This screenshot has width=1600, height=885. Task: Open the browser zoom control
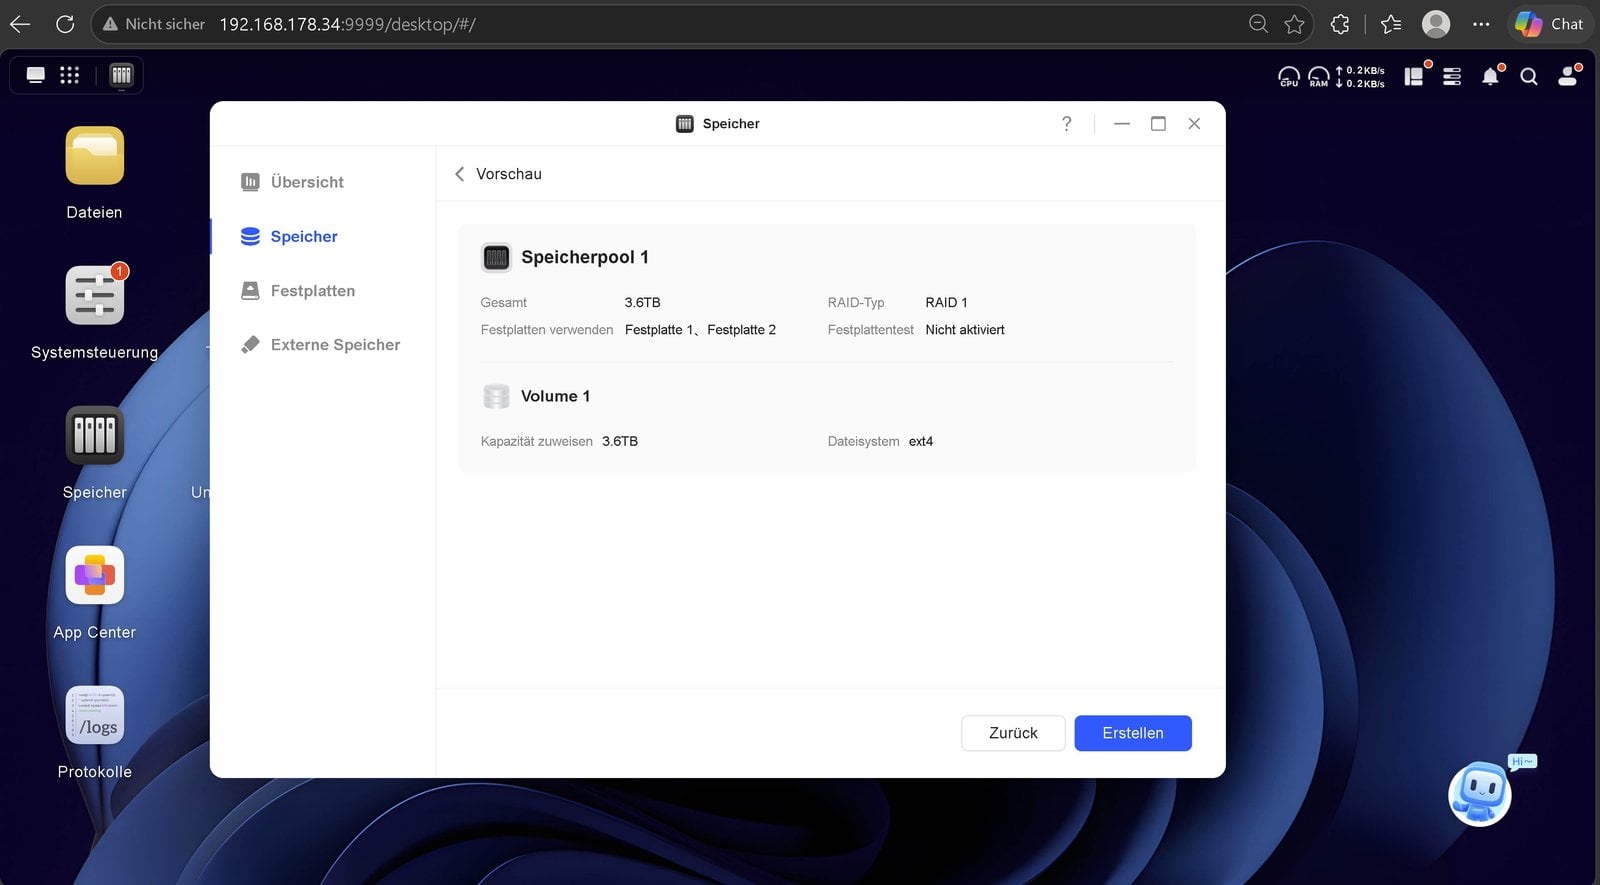click(x=1258, y=24)
